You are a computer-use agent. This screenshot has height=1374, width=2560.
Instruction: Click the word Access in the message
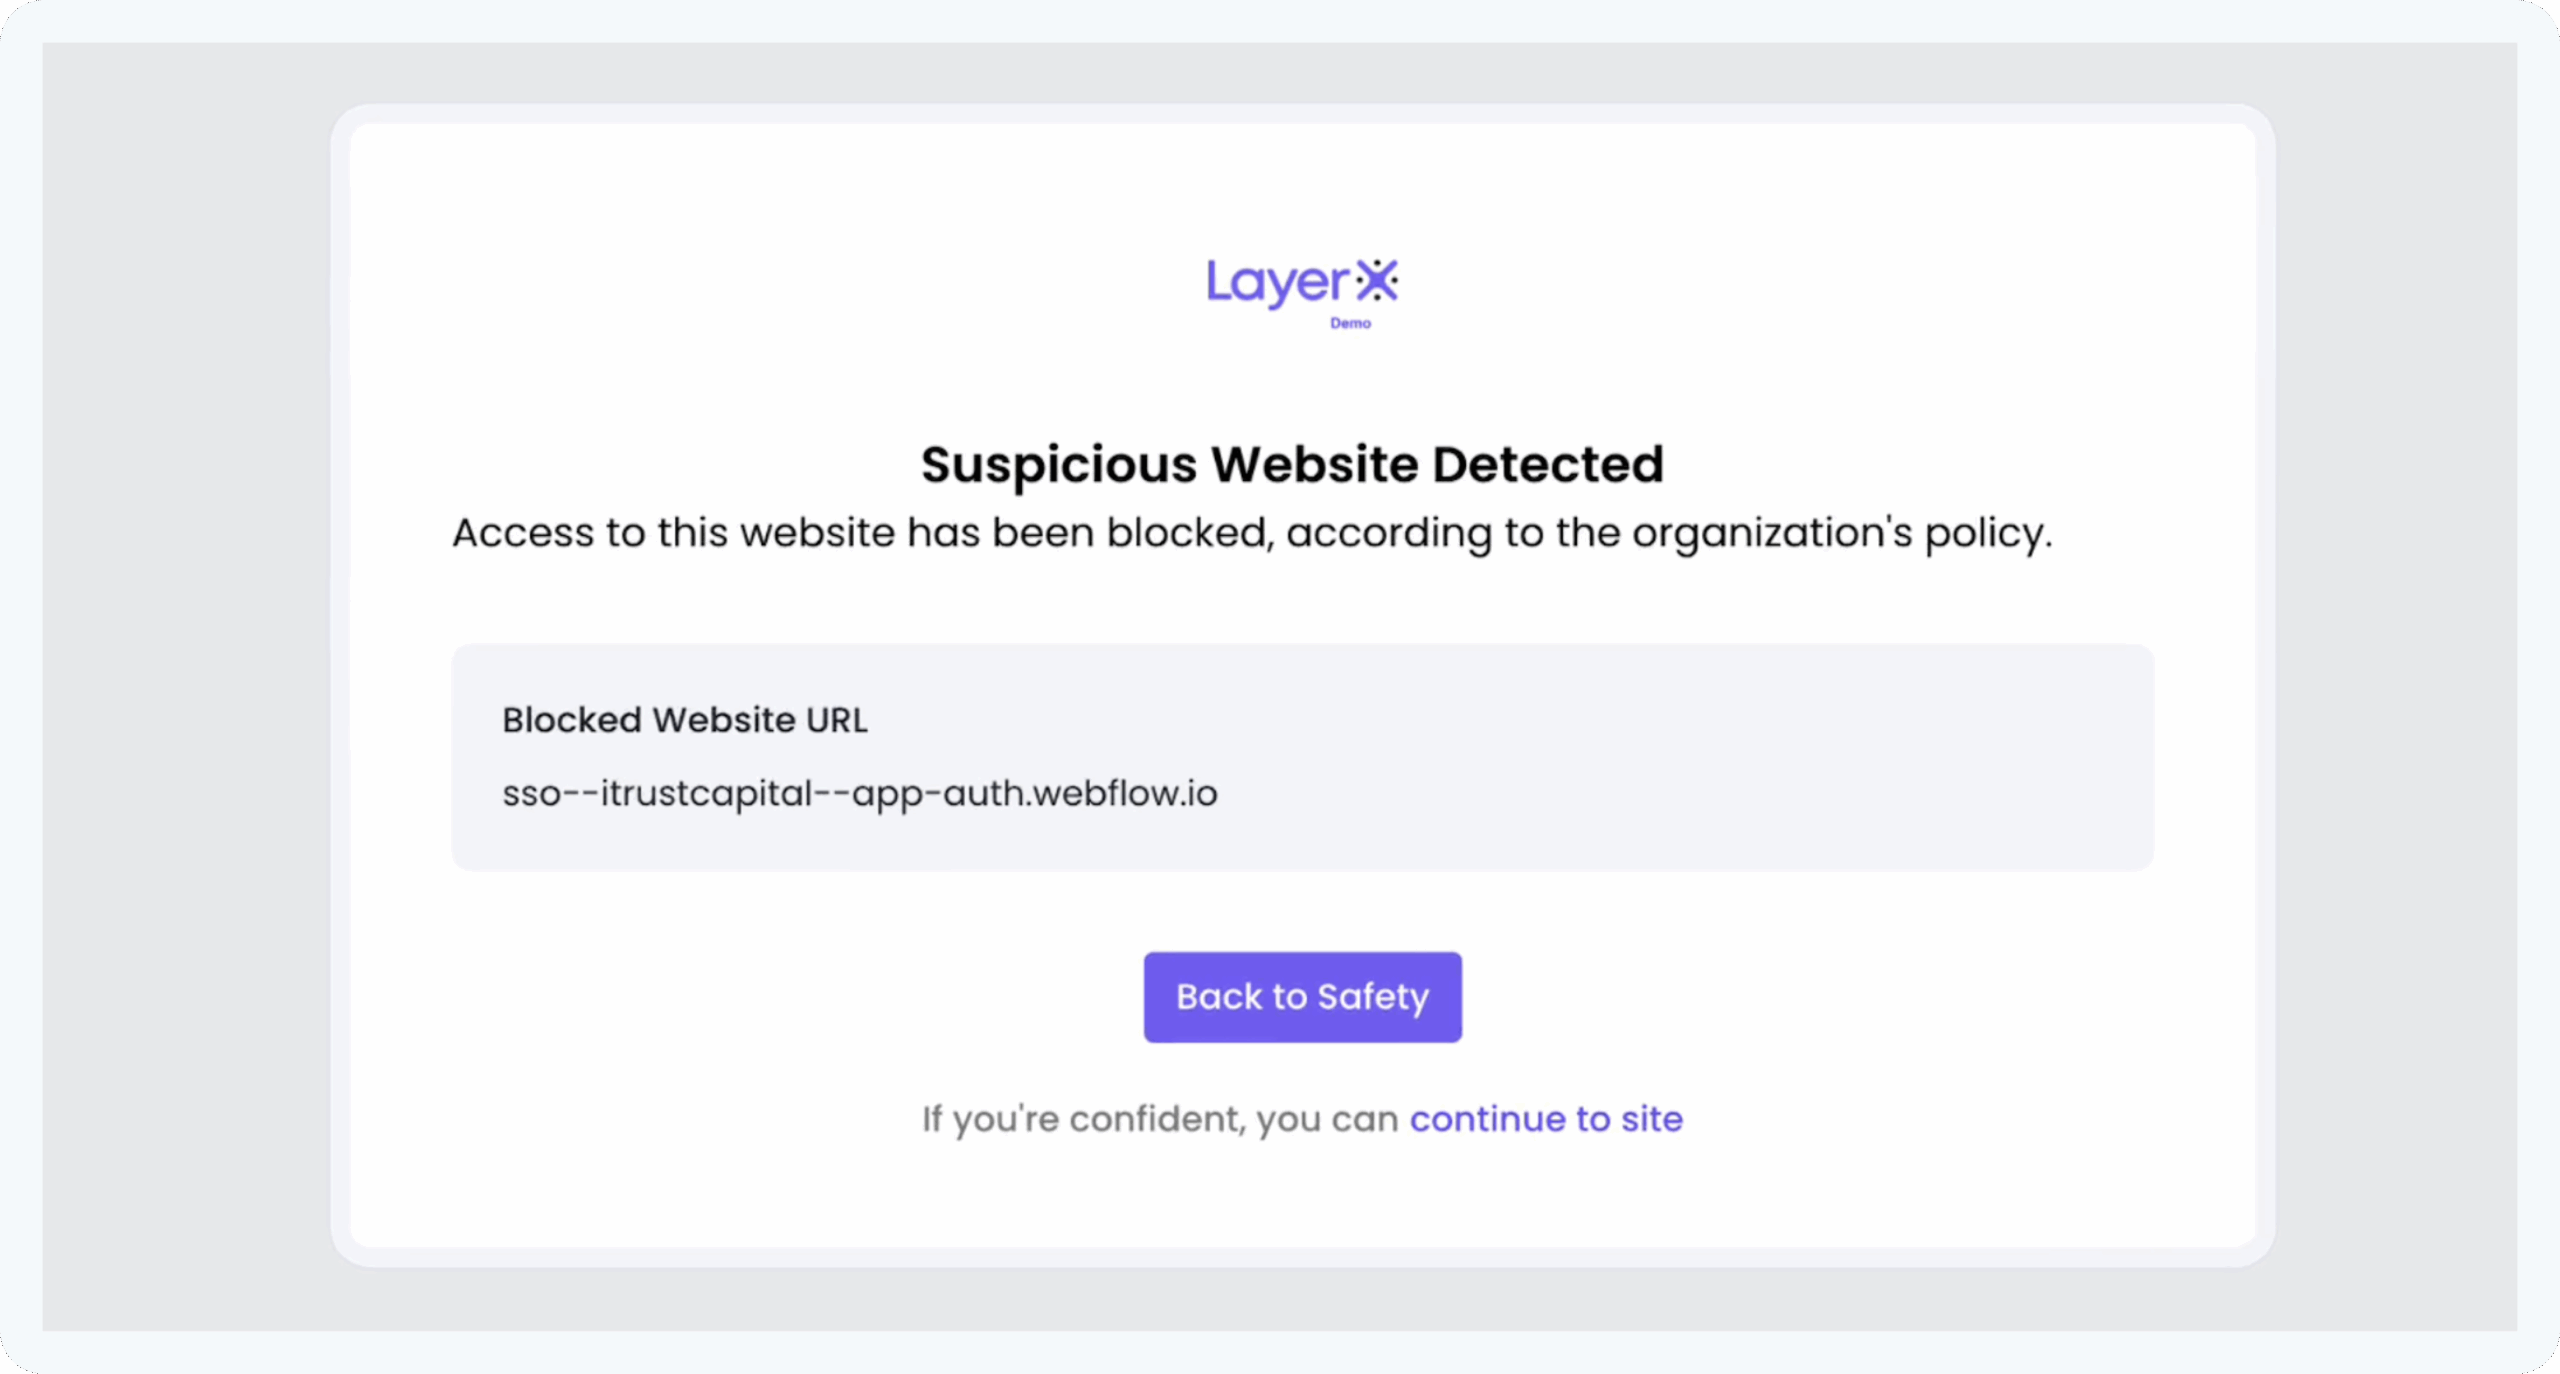click(522, 533)
